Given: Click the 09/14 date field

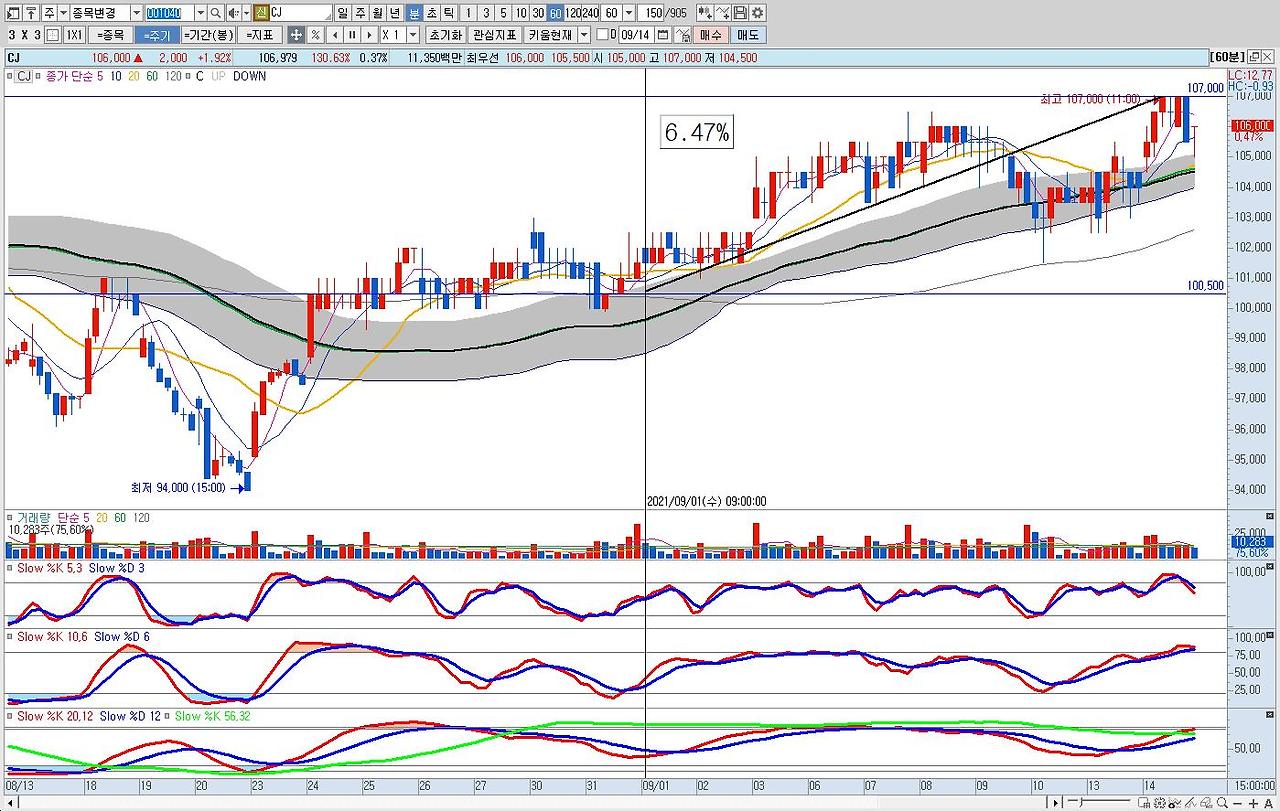Looking at the screenshot, I should click(x=635, y=34).
